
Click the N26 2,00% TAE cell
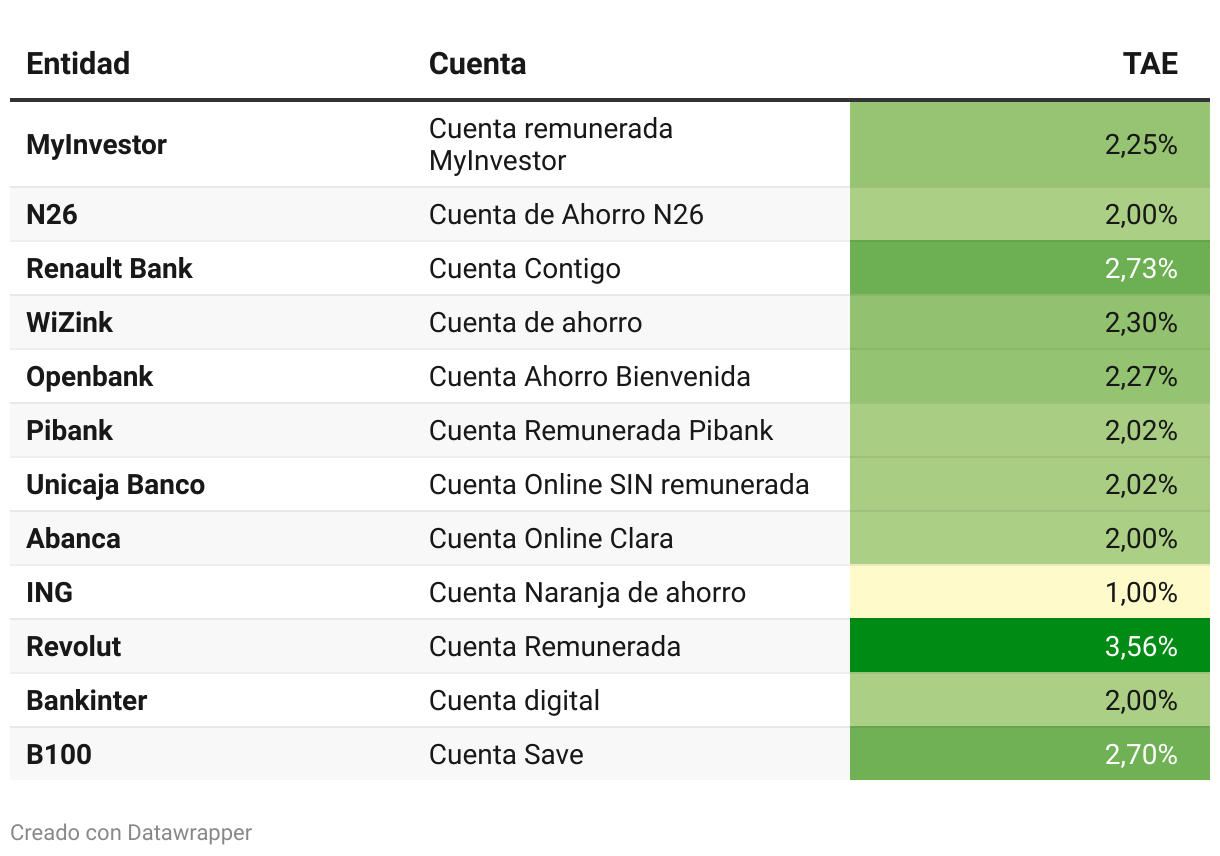1030,214
